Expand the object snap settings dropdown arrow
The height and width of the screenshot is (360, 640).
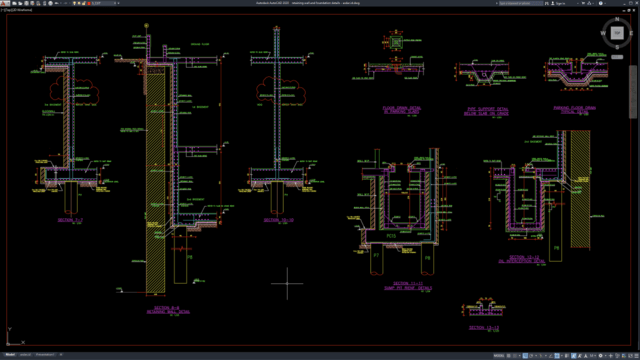point(562,356)
